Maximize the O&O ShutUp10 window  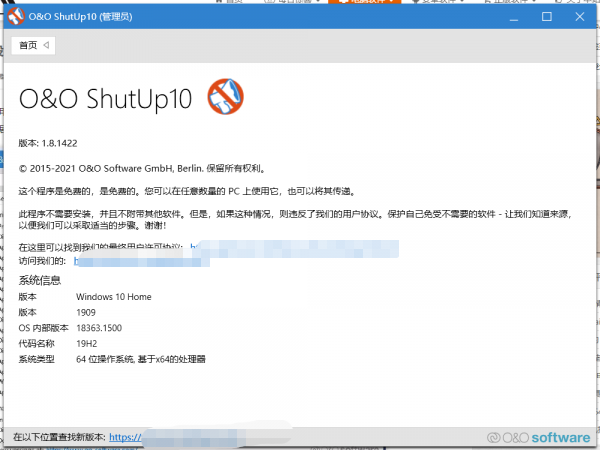[547, 17]
